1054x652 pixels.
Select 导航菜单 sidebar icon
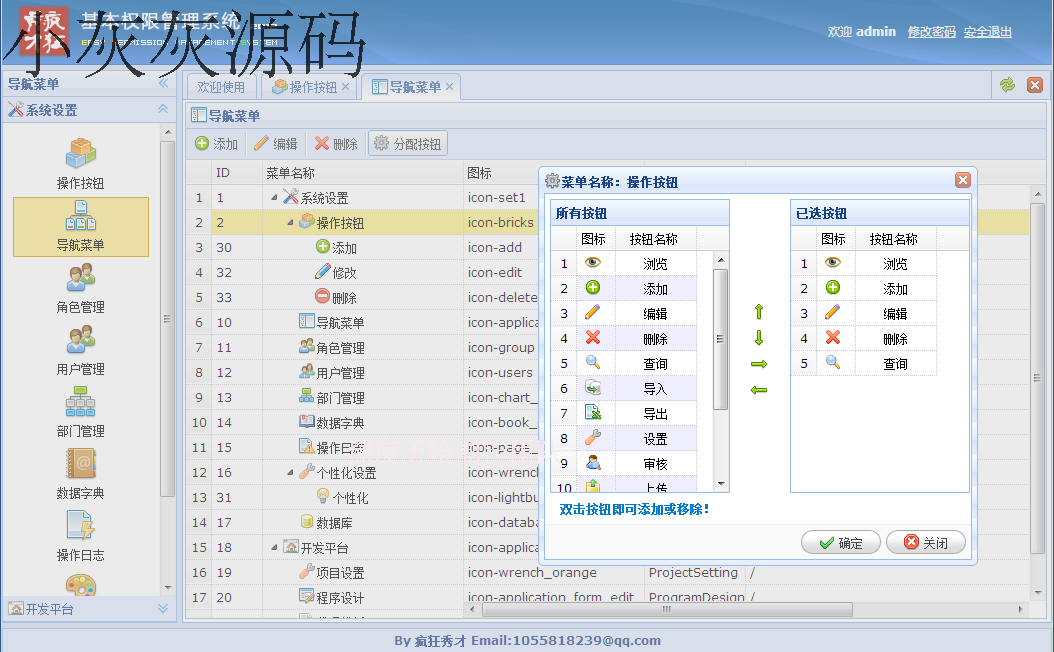80,227
